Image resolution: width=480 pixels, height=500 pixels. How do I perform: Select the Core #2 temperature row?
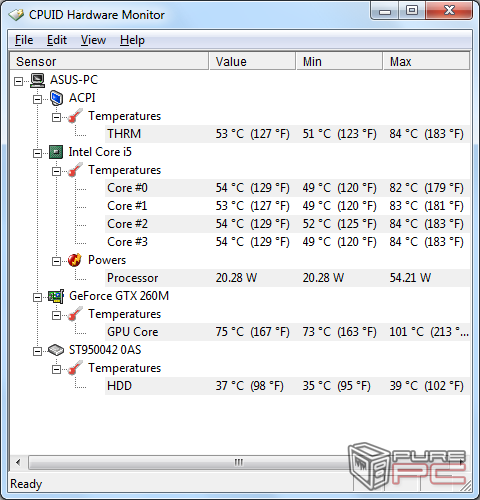click(x=287, y=224)
